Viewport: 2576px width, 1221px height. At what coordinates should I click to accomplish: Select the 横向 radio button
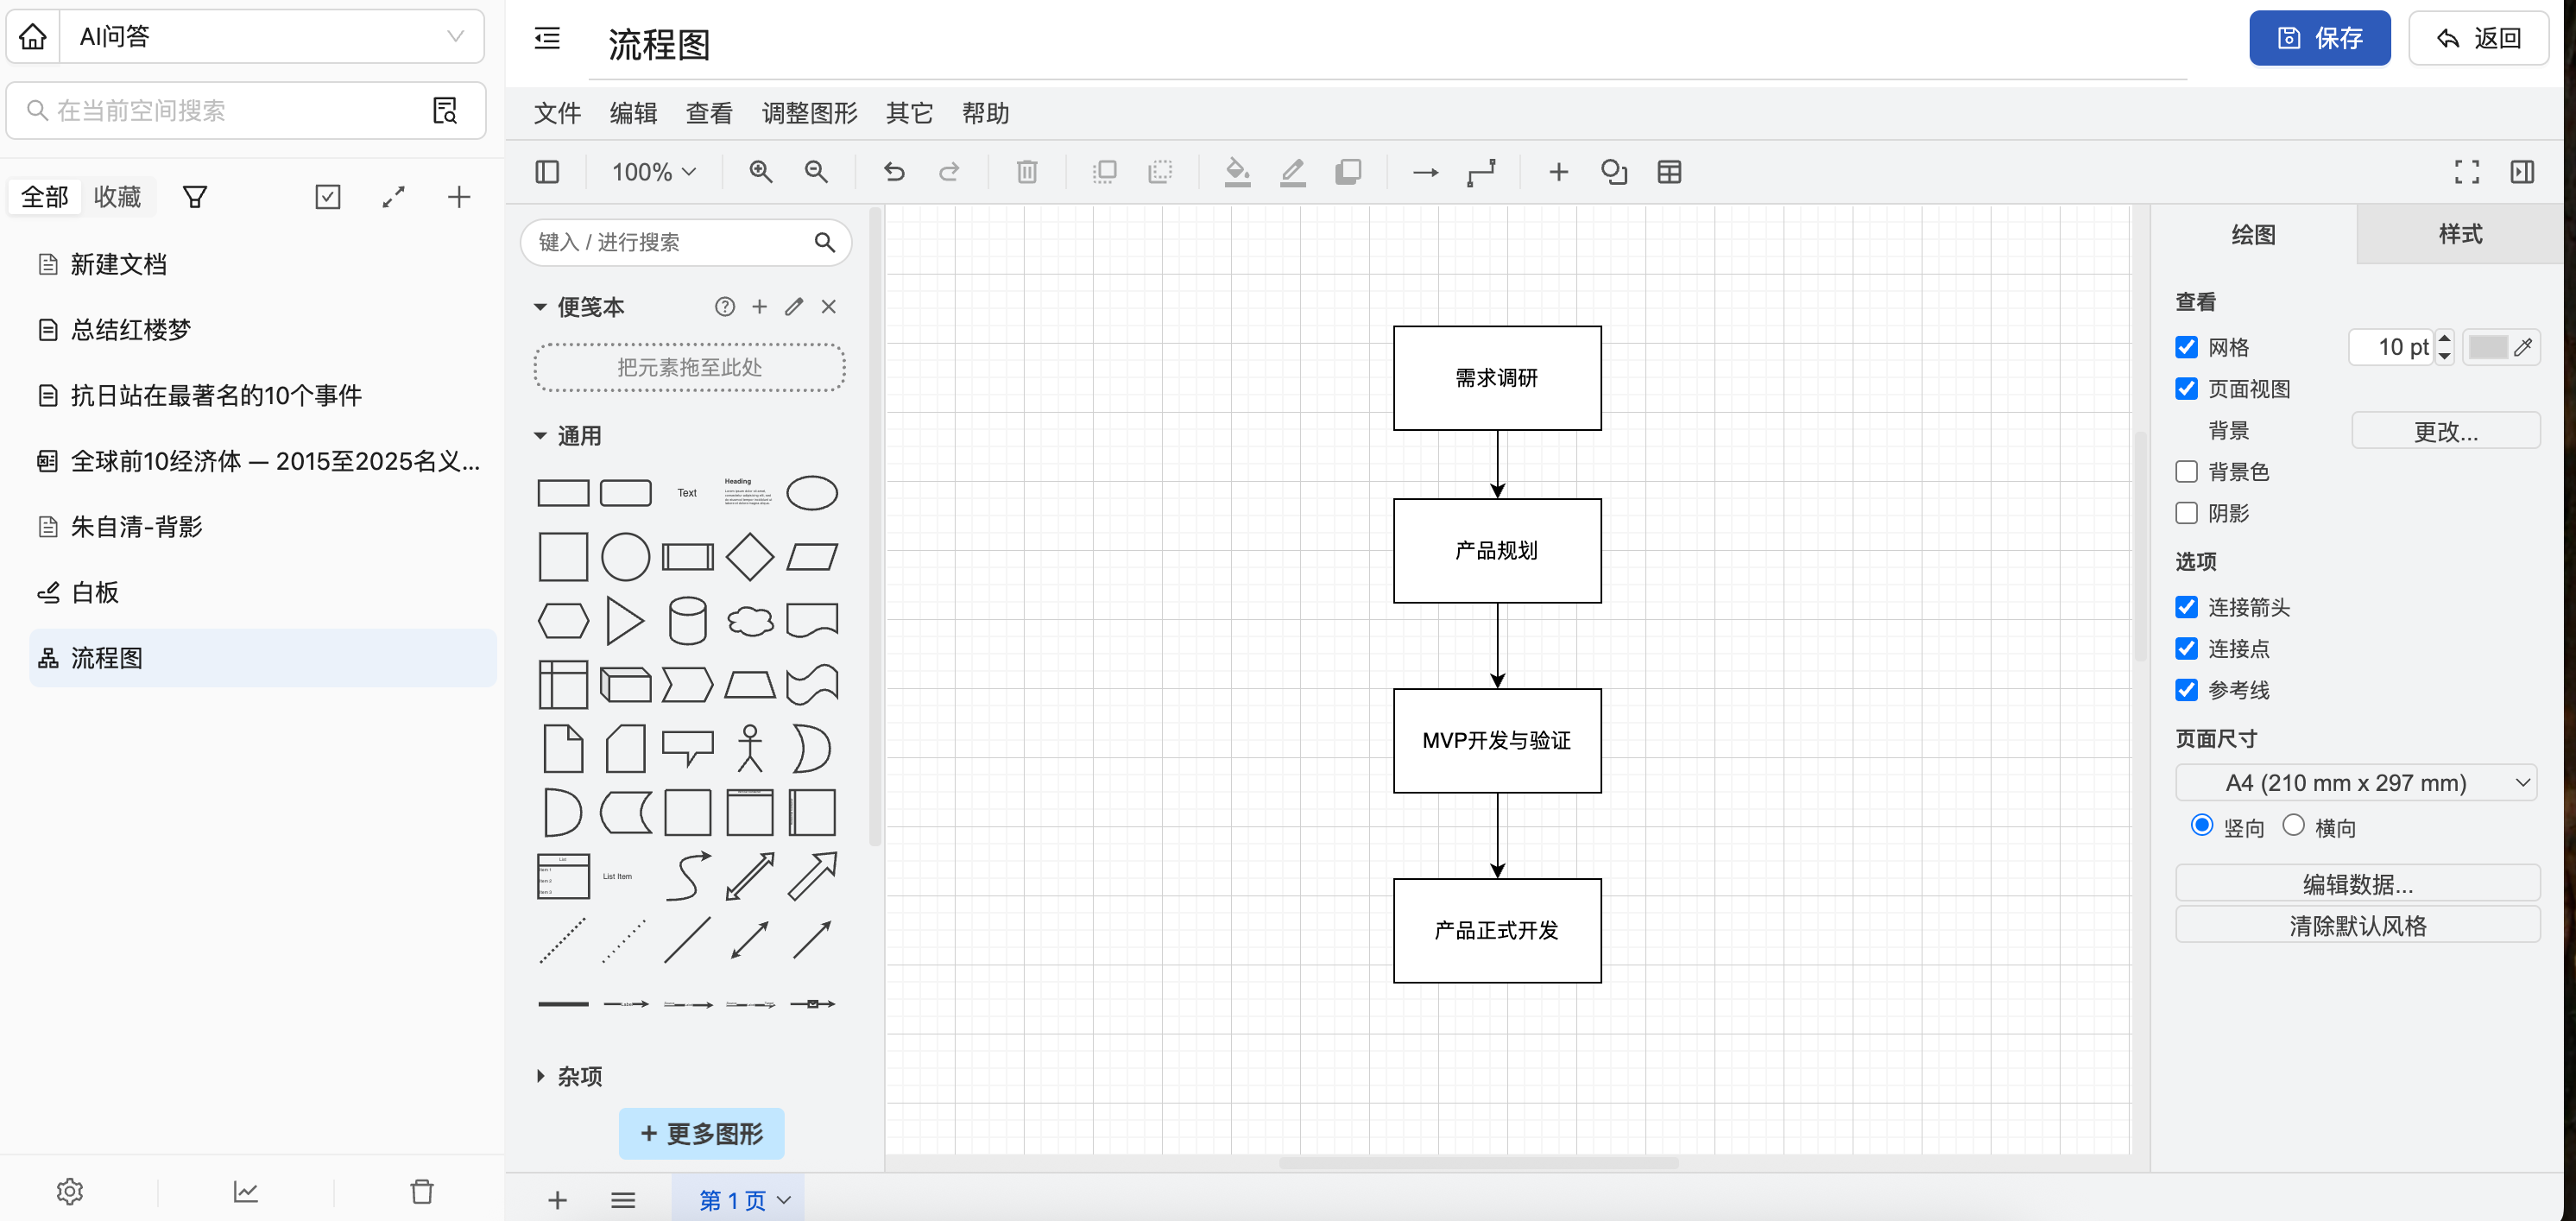pyautogui.click(x=2294, y=825)
